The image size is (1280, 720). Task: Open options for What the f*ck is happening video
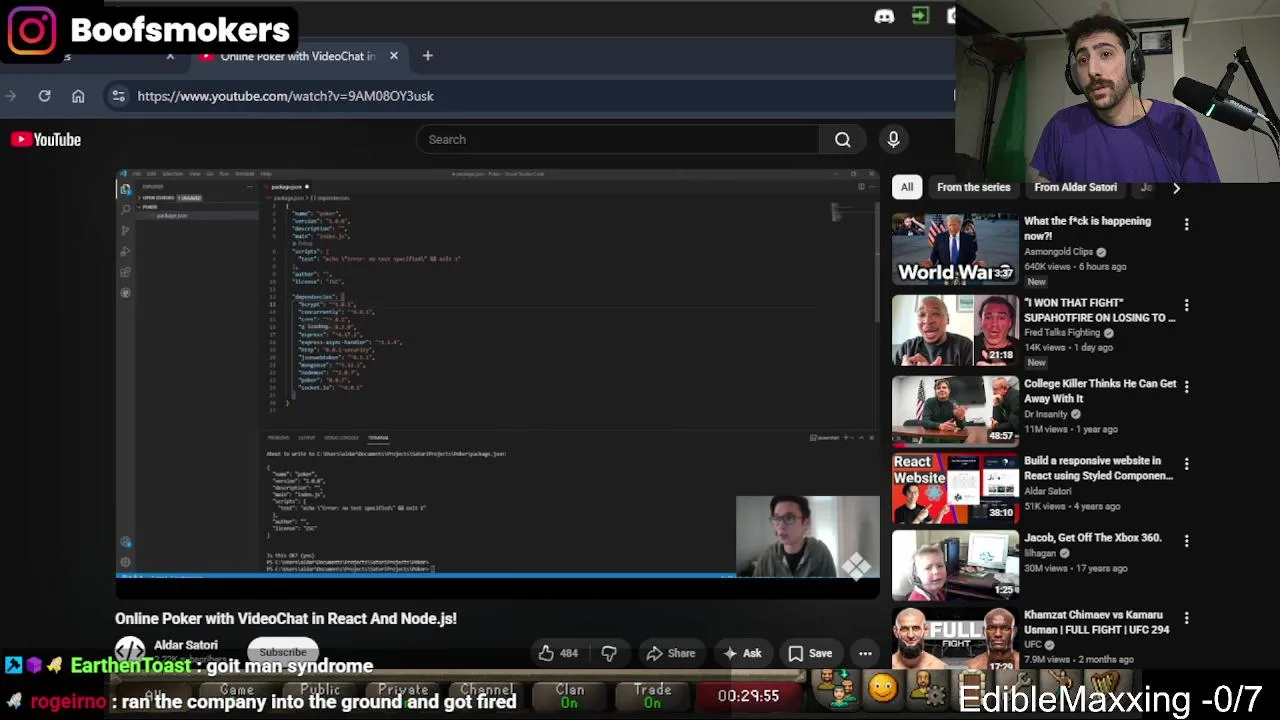(x=1186, y=225)
